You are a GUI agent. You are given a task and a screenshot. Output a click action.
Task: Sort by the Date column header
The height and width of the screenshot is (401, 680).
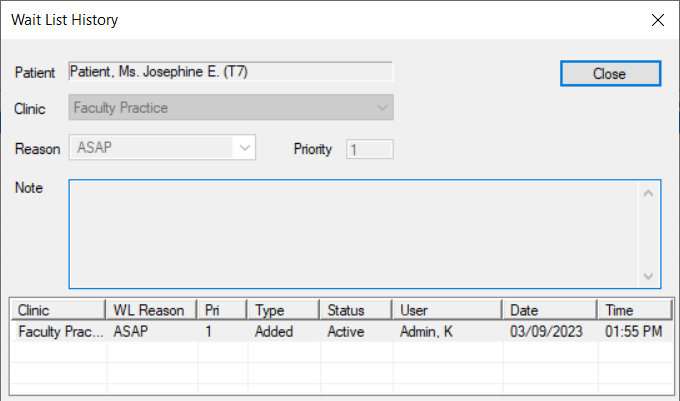pos(549,310)
